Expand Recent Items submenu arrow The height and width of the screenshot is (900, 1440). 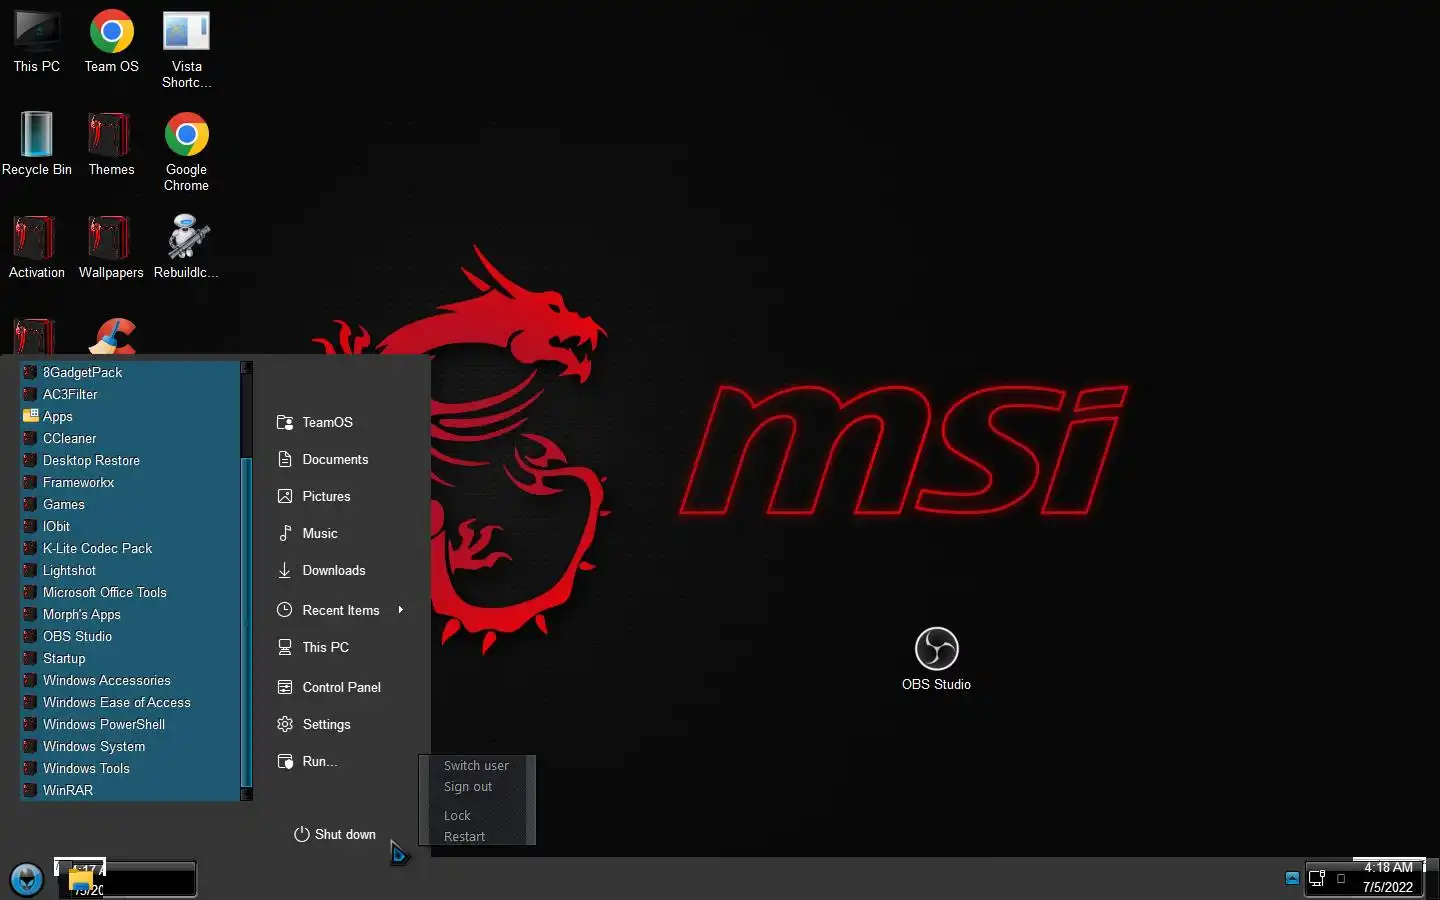click(400, 610)
